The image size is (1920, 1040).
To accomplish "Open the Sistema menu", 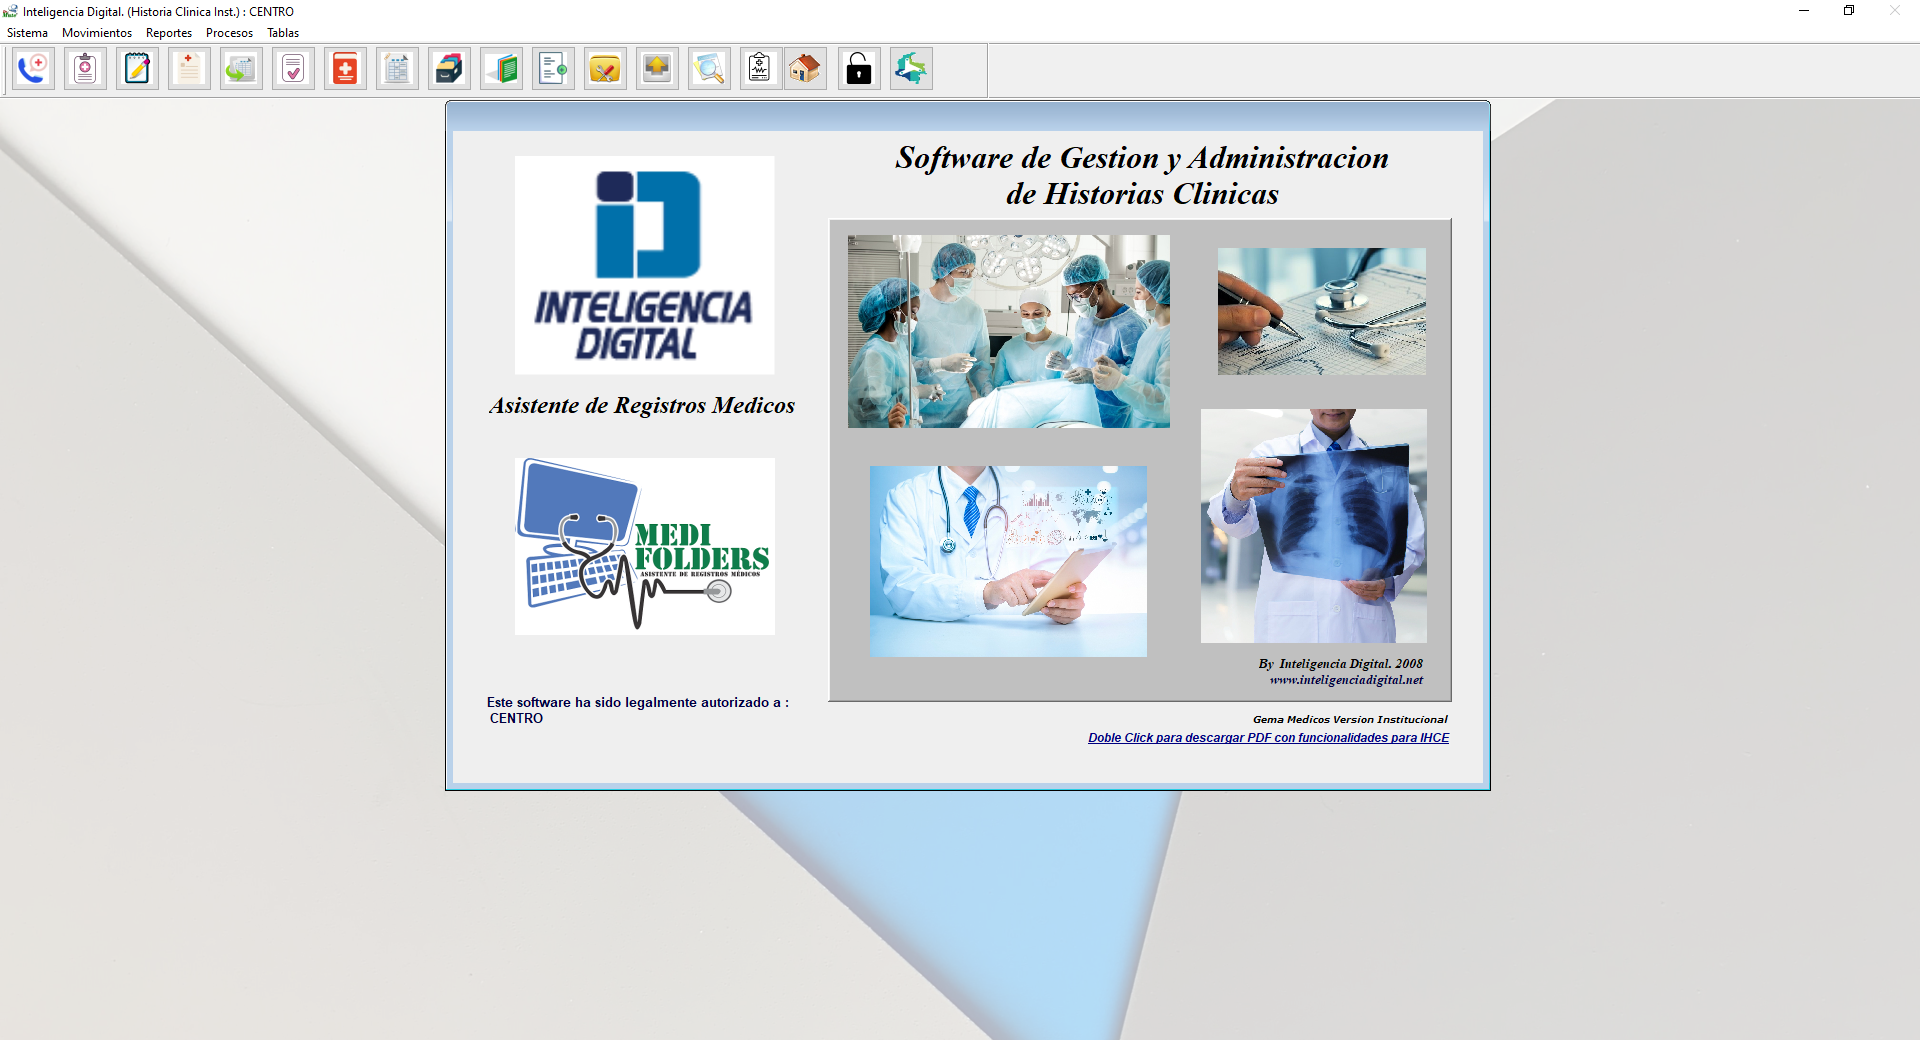I will click(27, 33).
